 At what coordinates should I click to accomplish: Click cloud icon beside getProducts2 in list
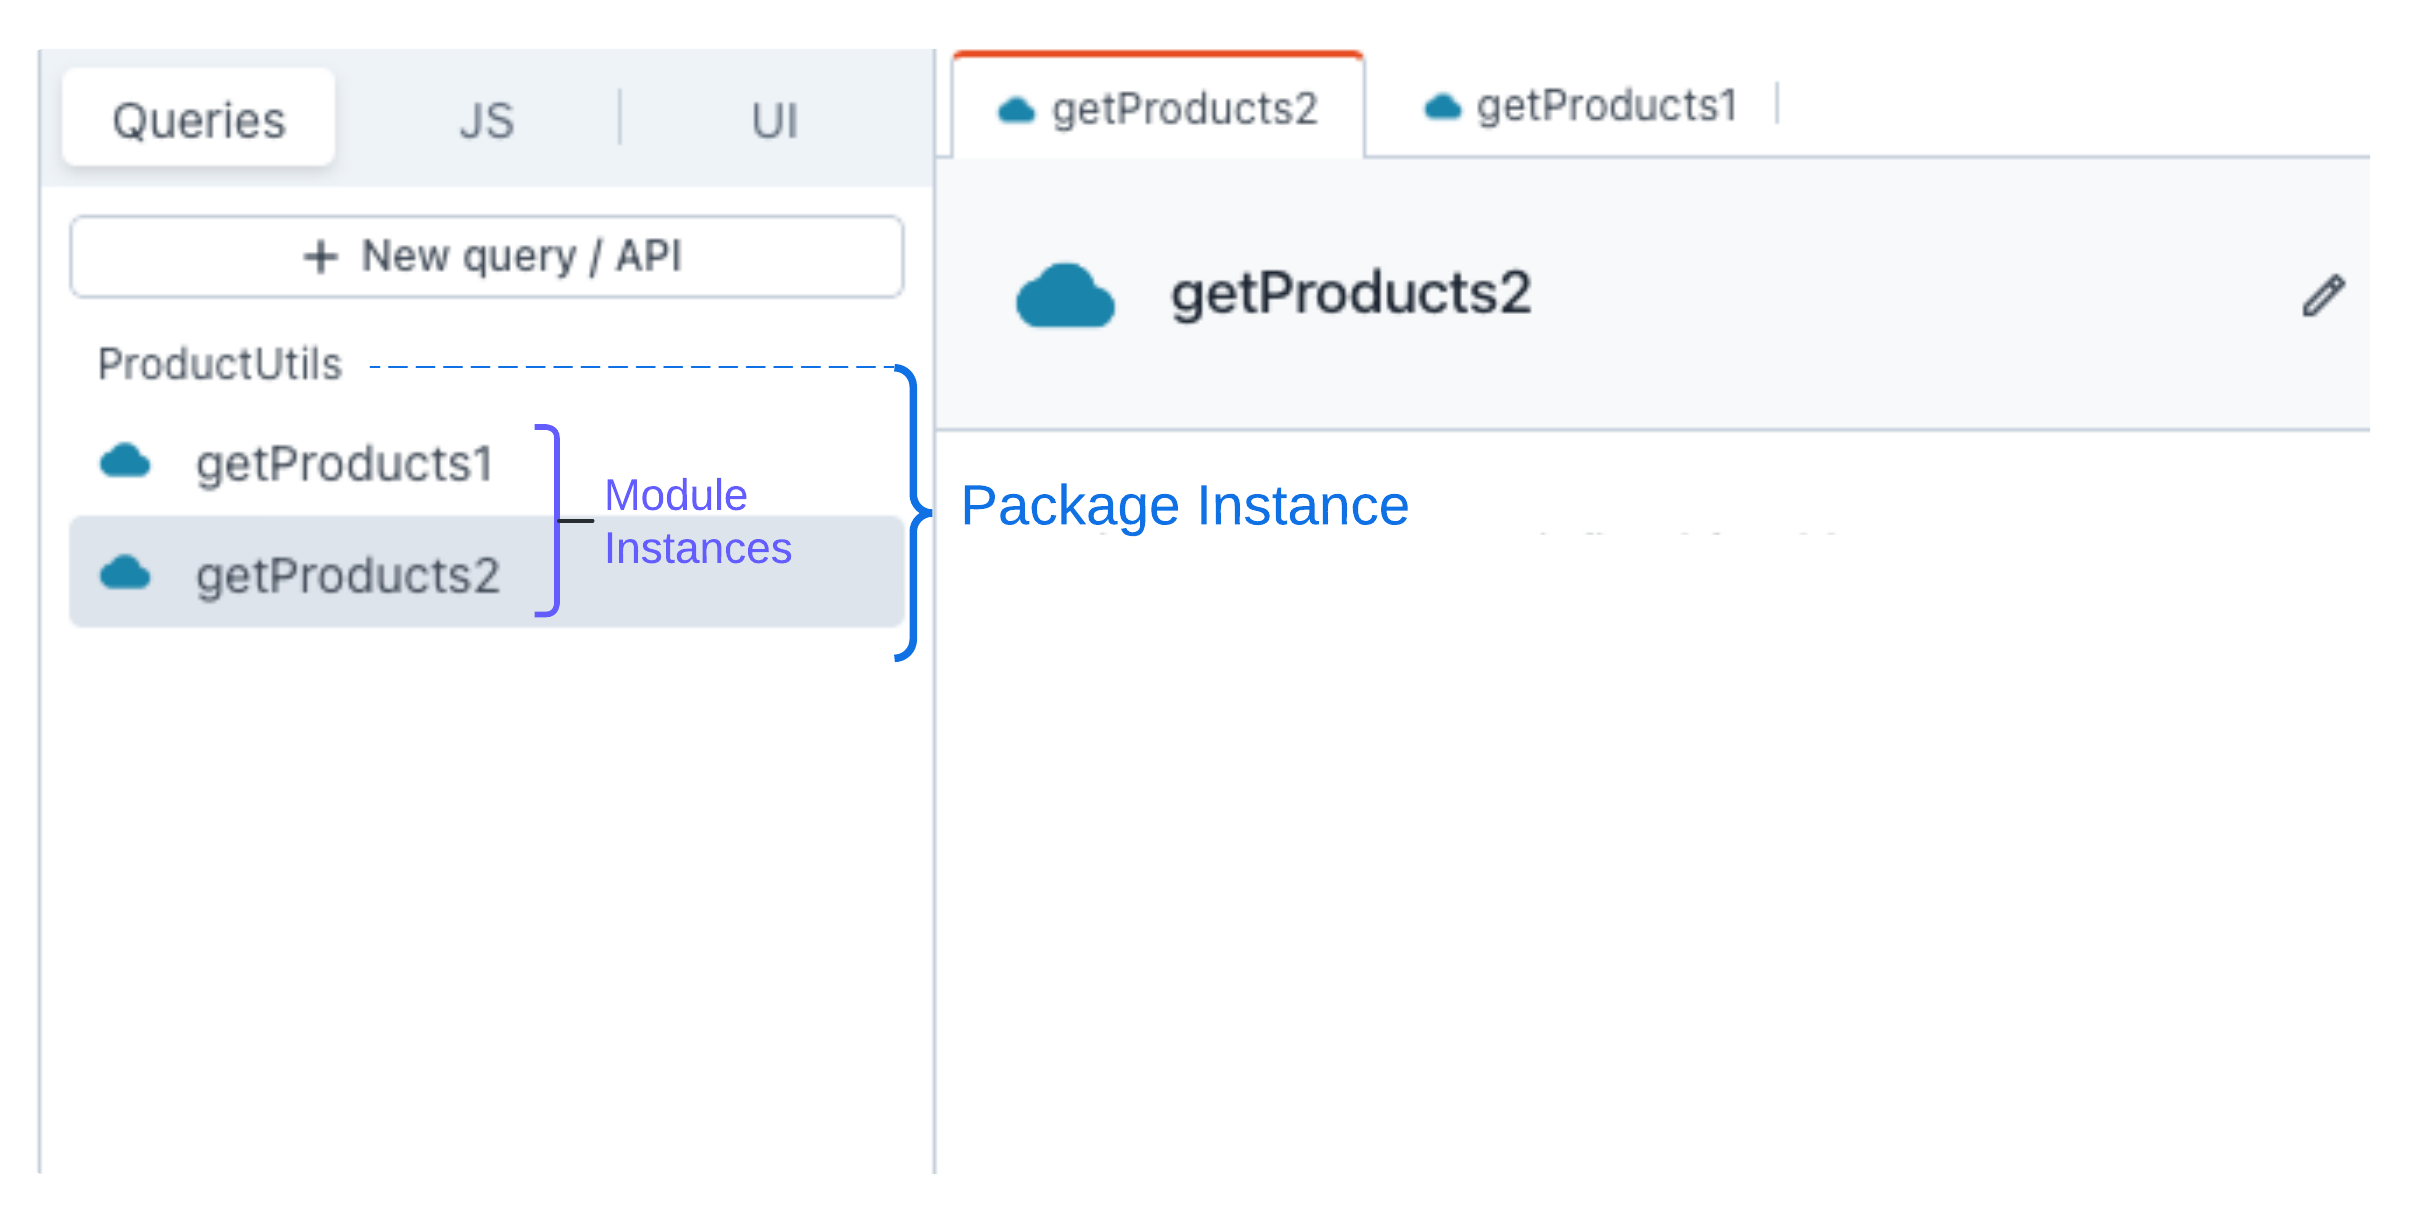[125, 573]
